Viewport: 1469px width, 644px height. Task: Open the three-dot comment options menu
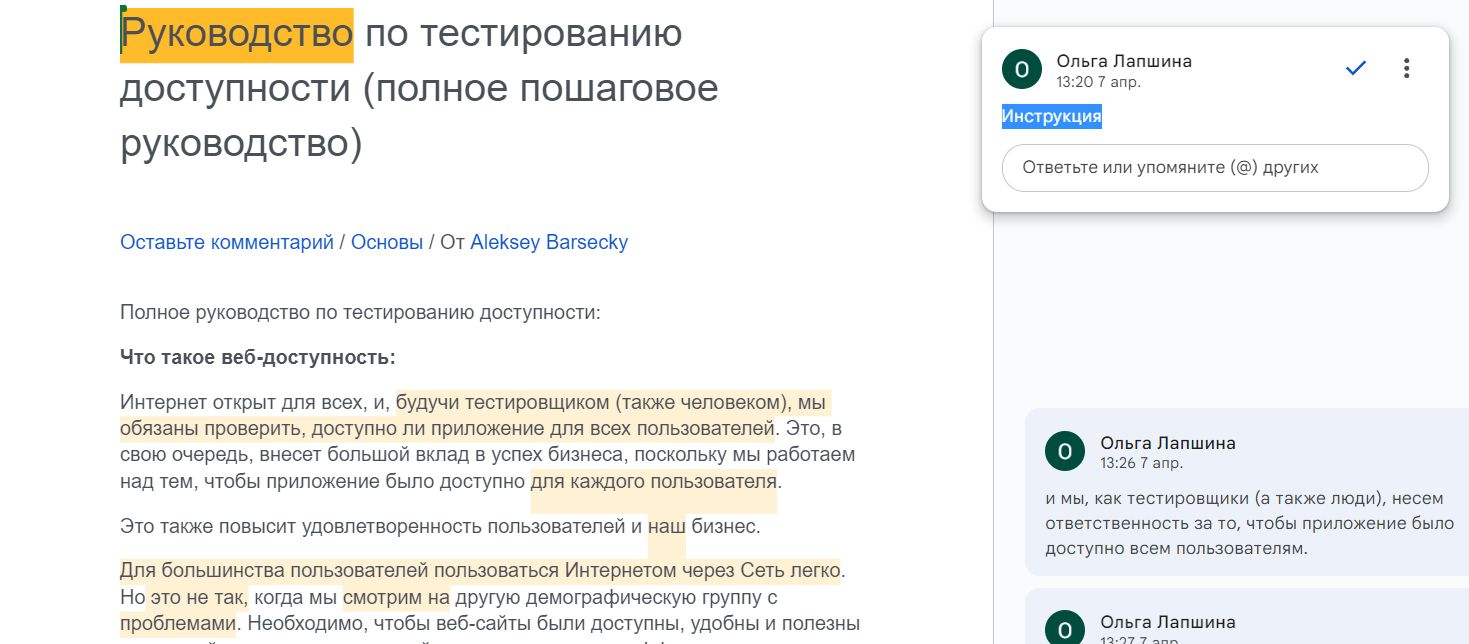(1406, 68)
